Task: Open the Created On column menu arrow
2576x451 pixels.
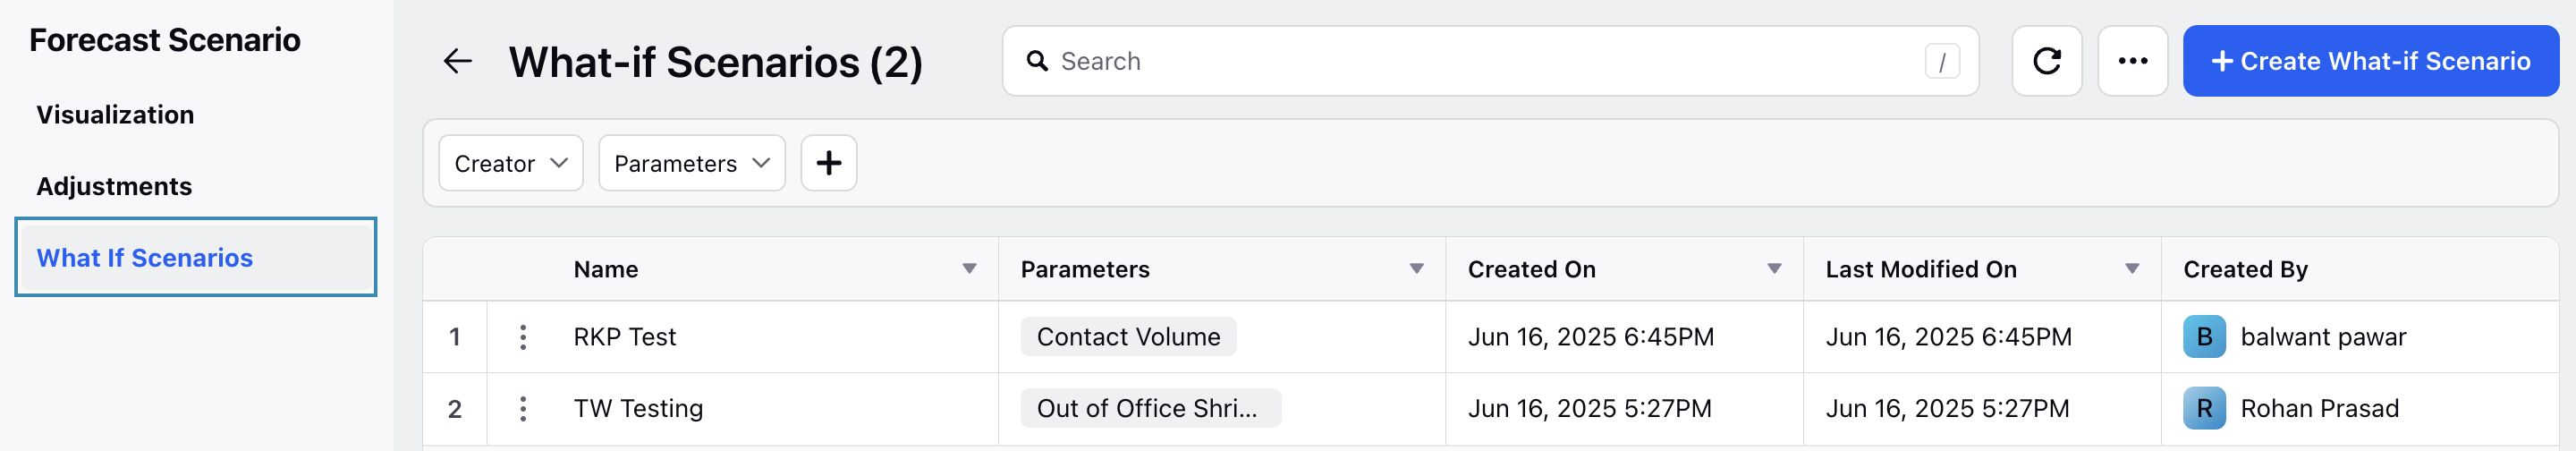Action: click(1774, 269)
